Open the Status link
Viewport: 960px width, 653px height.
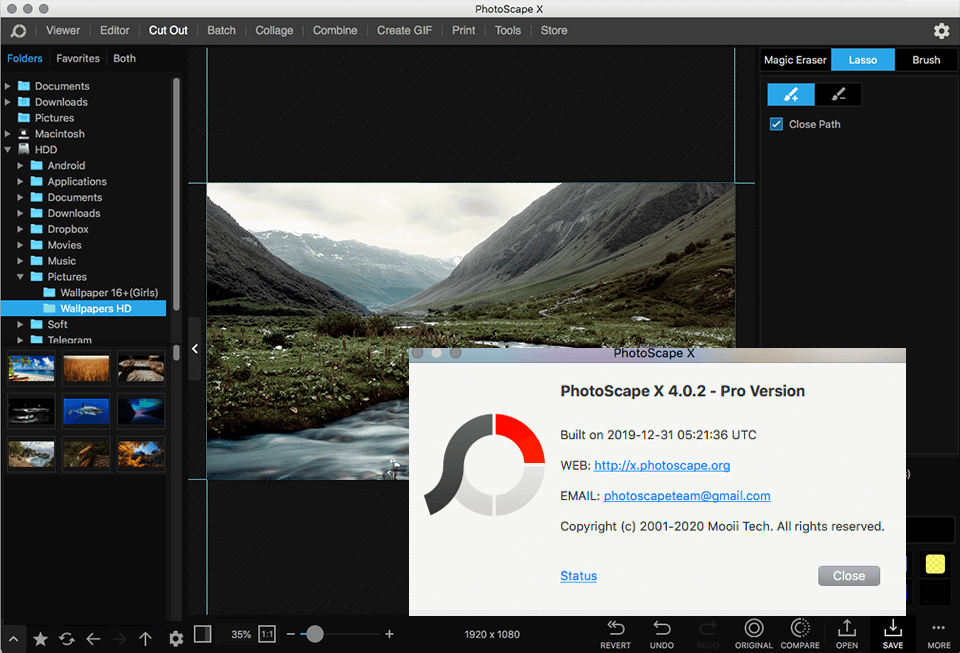(x=579, y=576)
